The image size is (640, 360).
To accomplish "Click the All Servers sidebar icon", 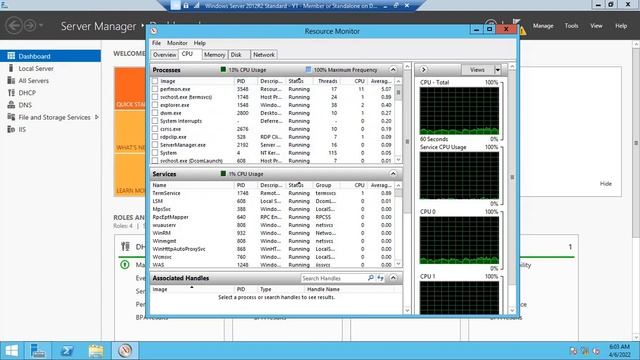I will [11, 80].
